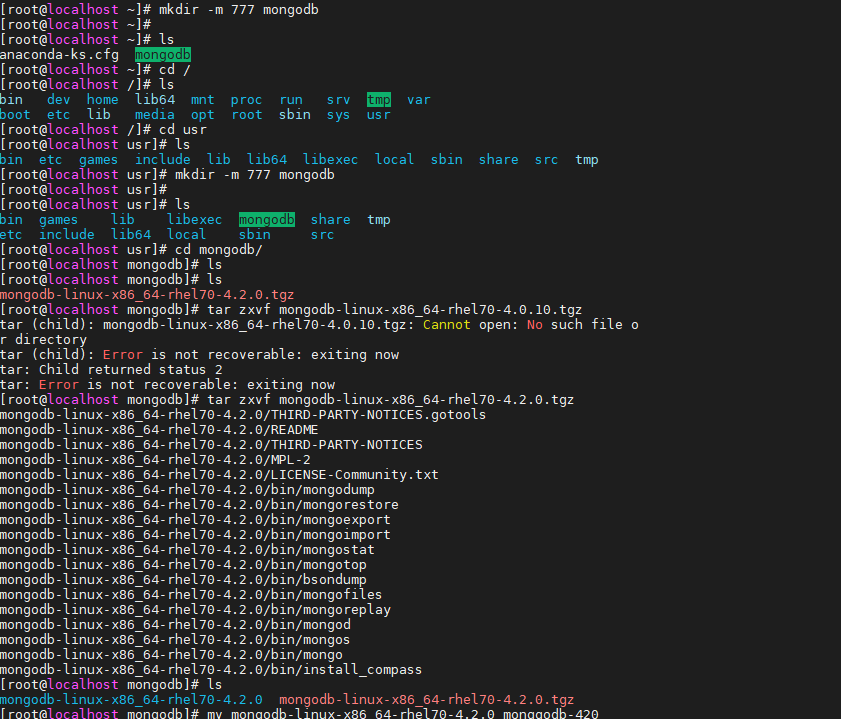Click the 'games' entry in first usr listing
The height and width of the screenshot is (719, 841).
click(98, 160)
